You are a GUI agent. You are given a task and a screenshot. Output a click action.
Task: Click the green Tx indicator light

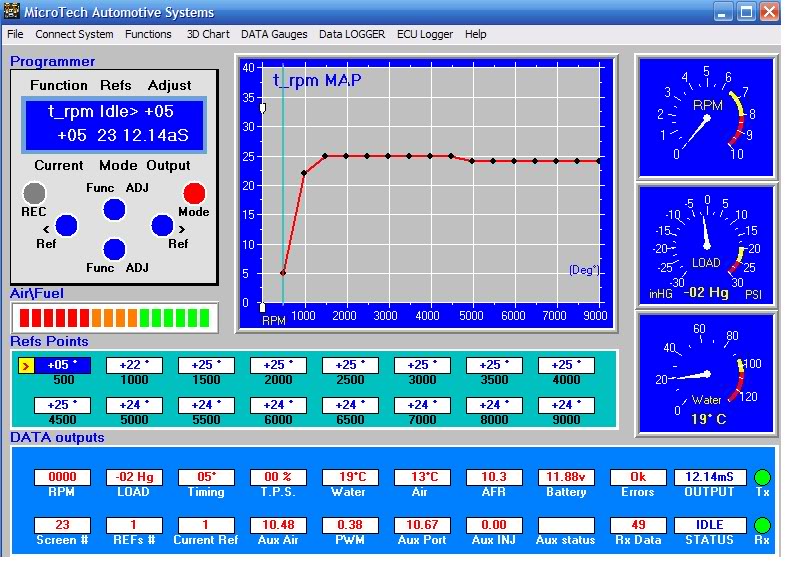[x=762, y=477]
